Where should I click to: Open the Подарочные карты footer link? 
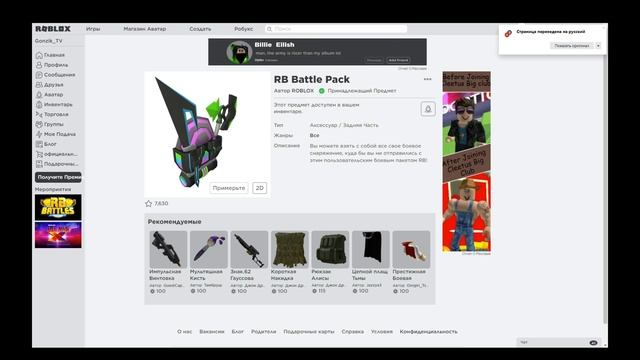[x=309, y=331]
